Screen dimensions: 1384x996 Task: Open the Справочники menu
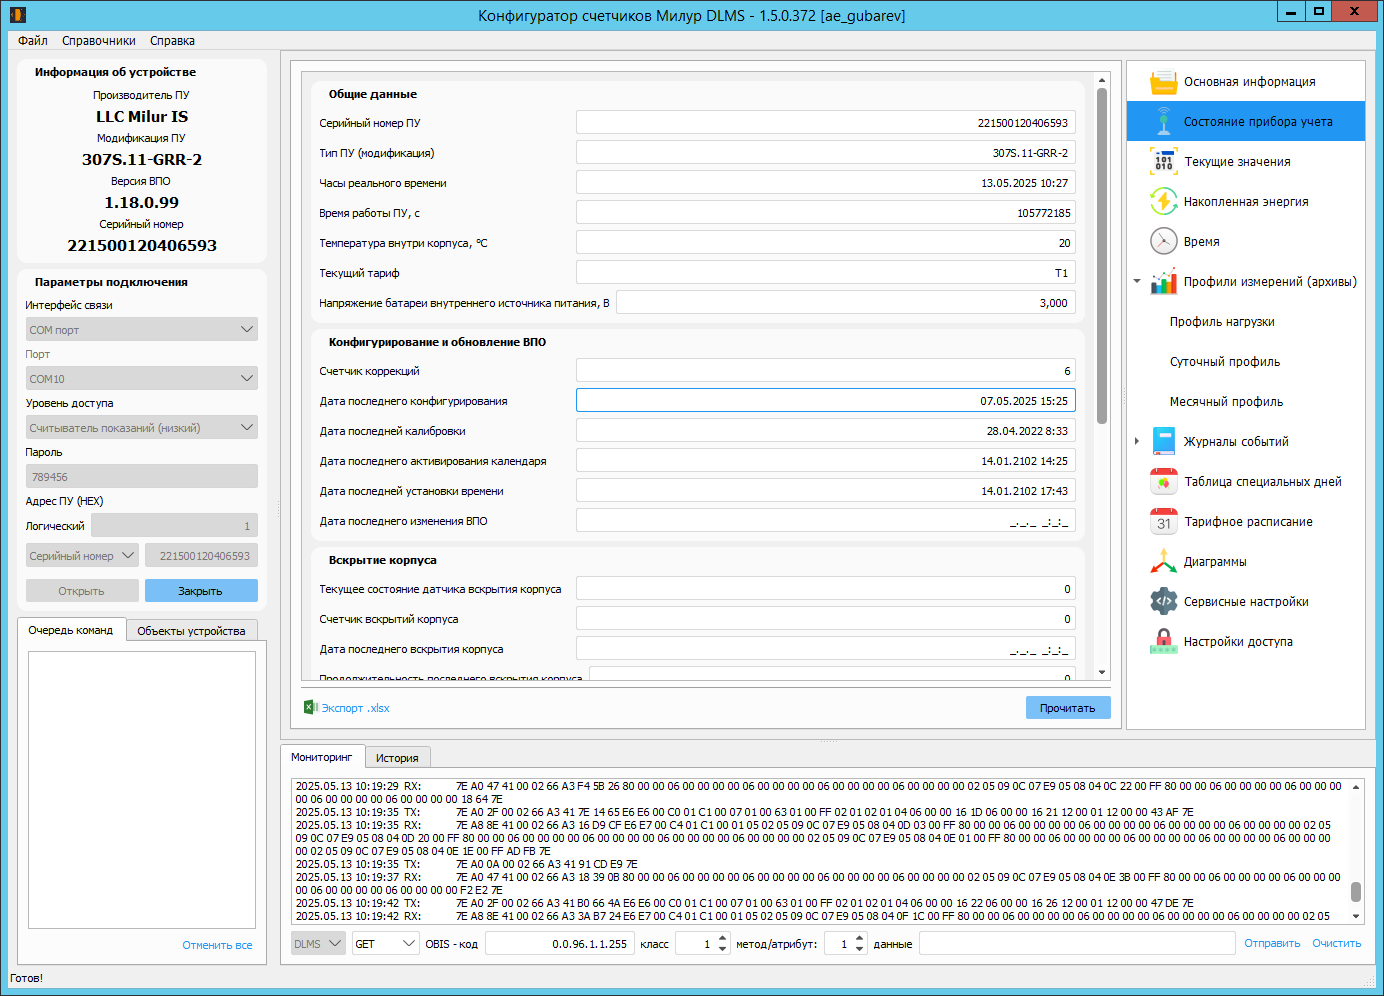[x=99, y=41]
